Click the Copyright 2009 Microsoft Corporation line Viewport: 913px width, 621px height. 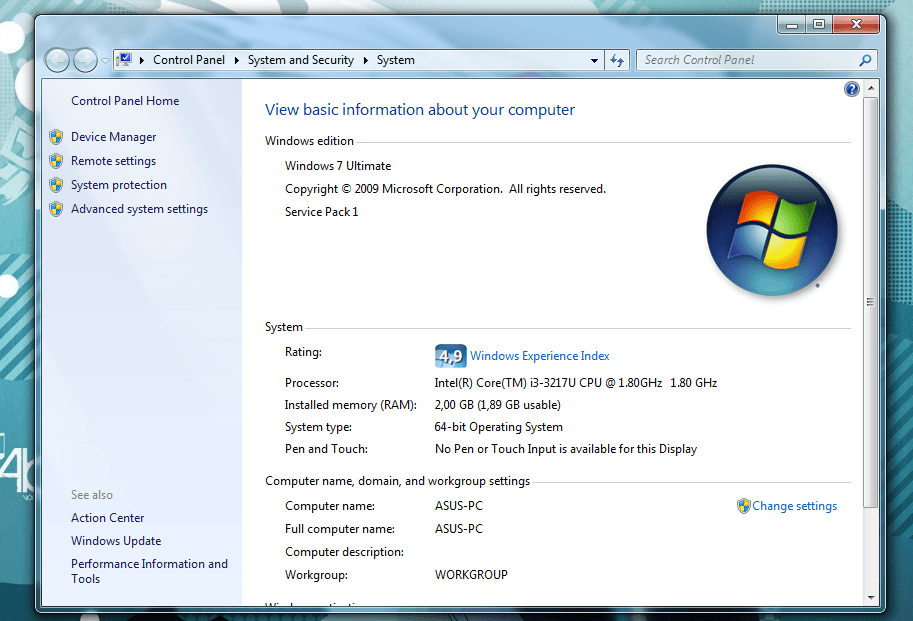click(x=445, y=189)
